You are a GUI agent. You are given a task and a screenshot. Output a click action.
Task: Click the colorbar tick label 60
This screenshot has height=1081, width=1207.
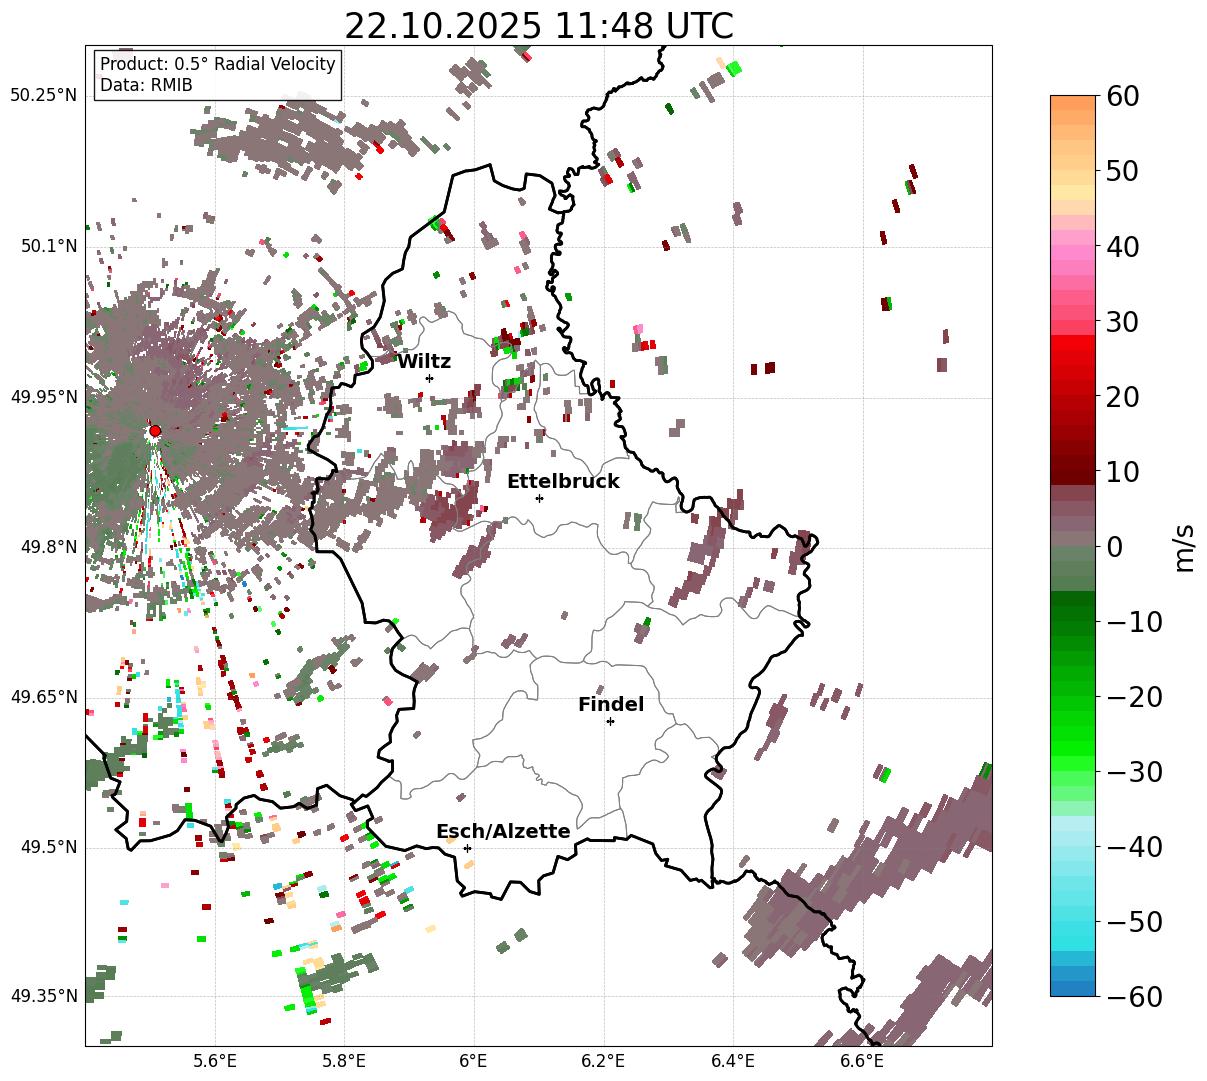click(1121, 96)
